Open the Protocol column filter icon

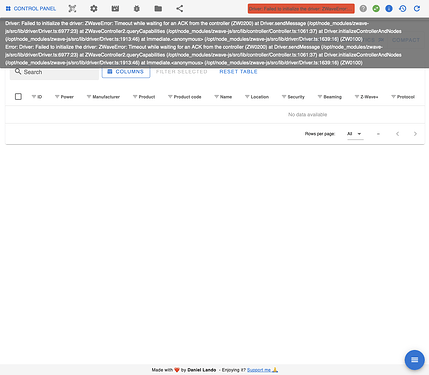tap(393, 97)
